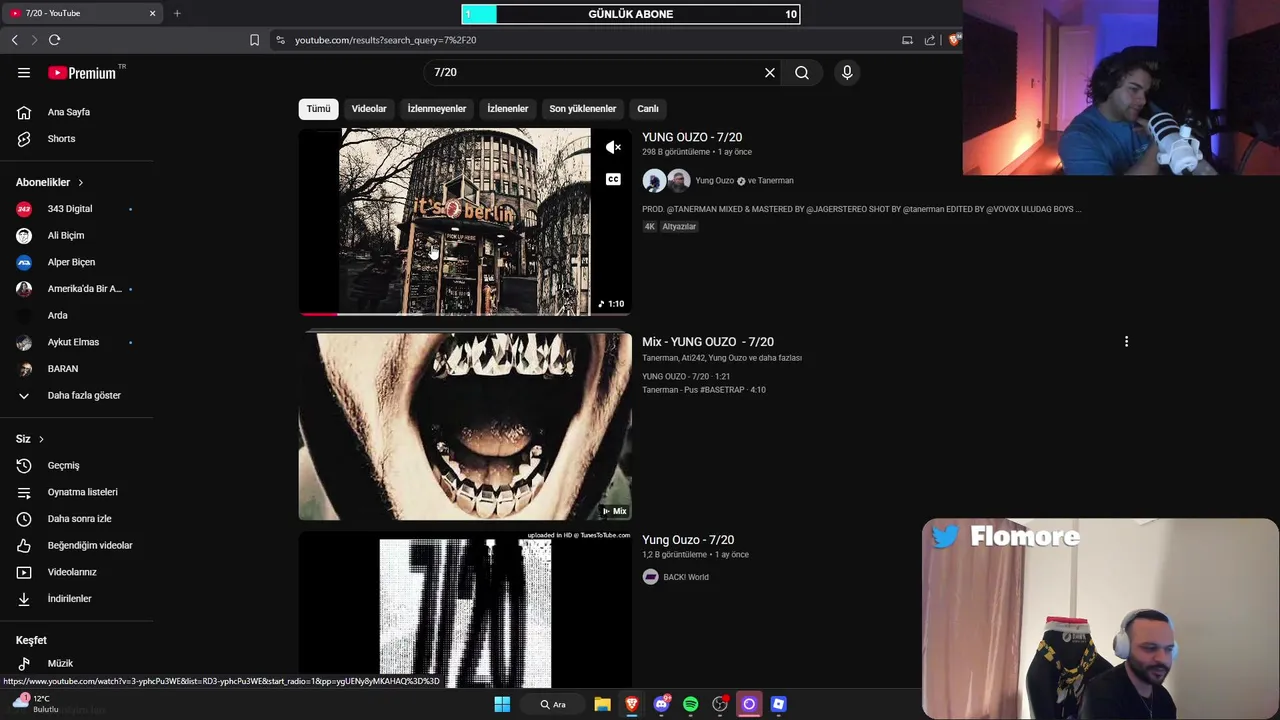
Task: Open Tanerman collaborator channel link
Action: [x=775, y=181]
